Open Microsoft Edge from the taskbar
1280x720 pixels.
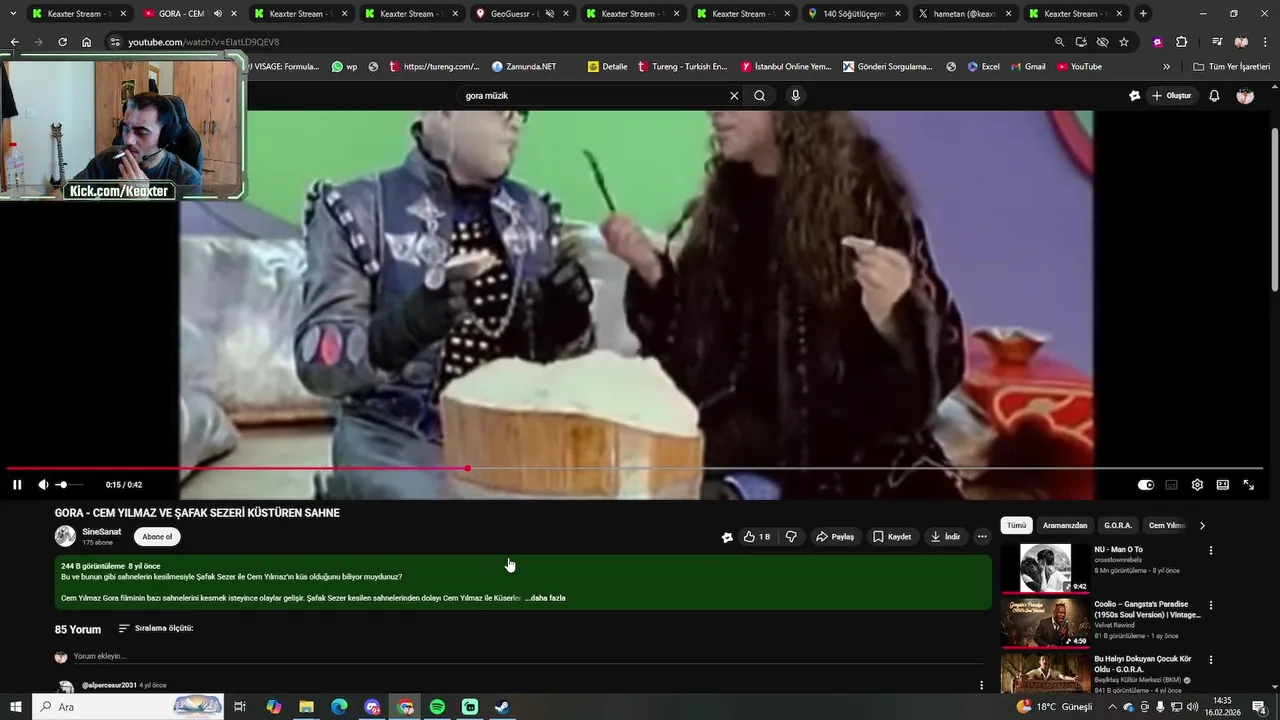[x=339, y=707]
